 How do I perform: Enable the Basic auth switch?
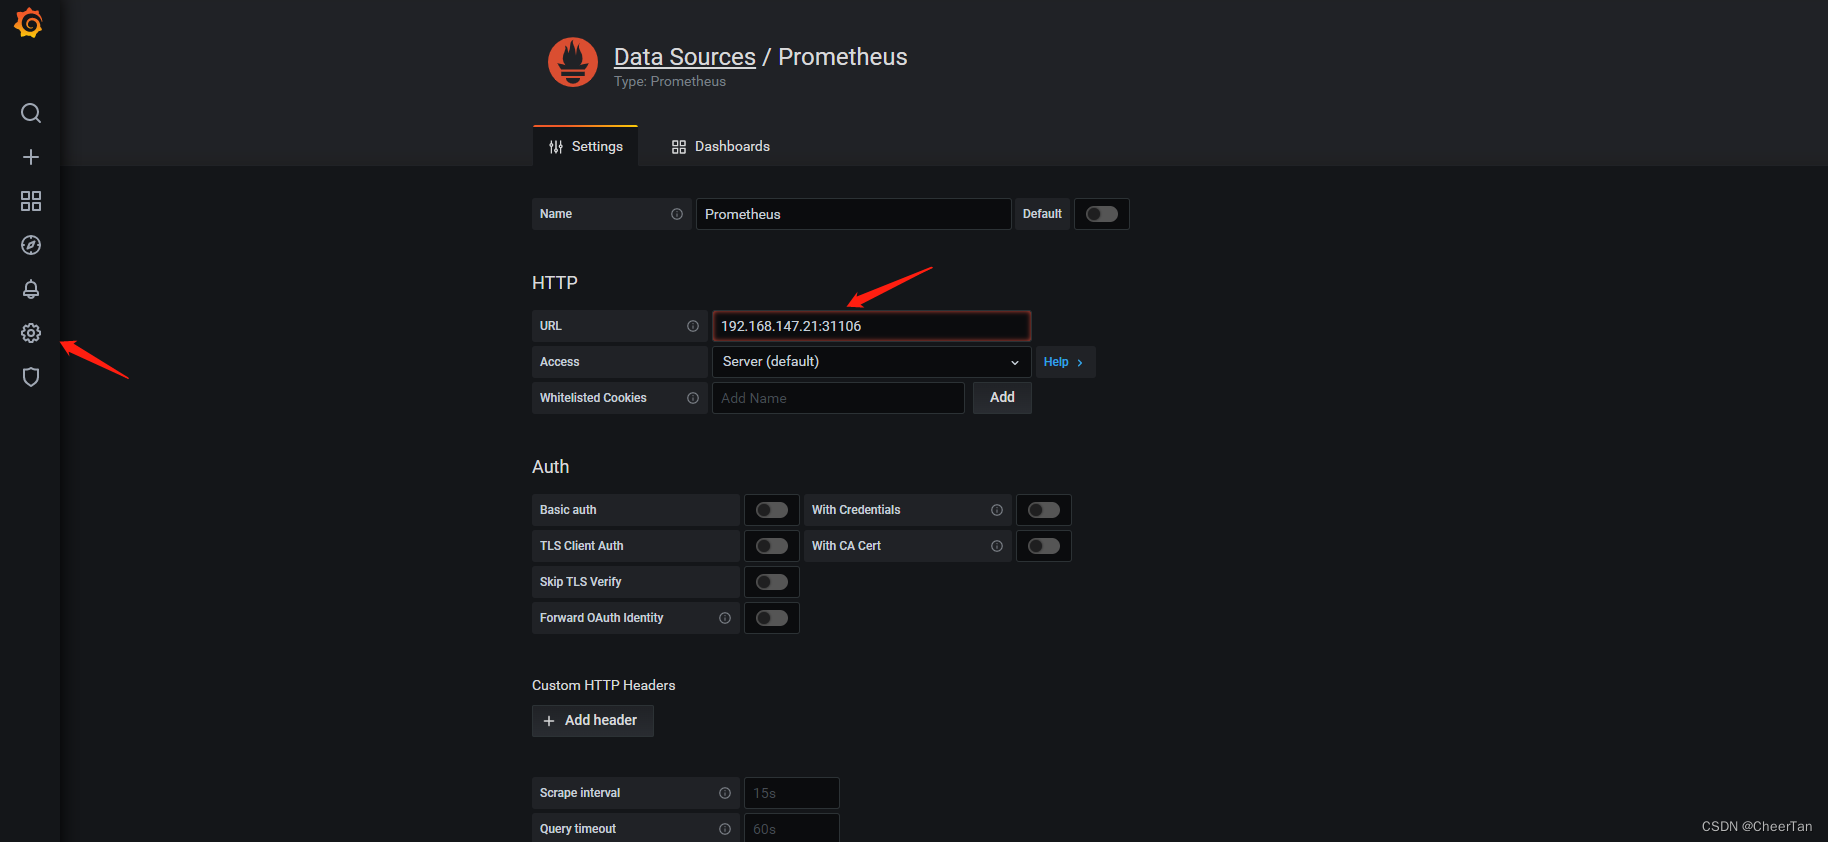pyautogui.click(x=772, y=510)
